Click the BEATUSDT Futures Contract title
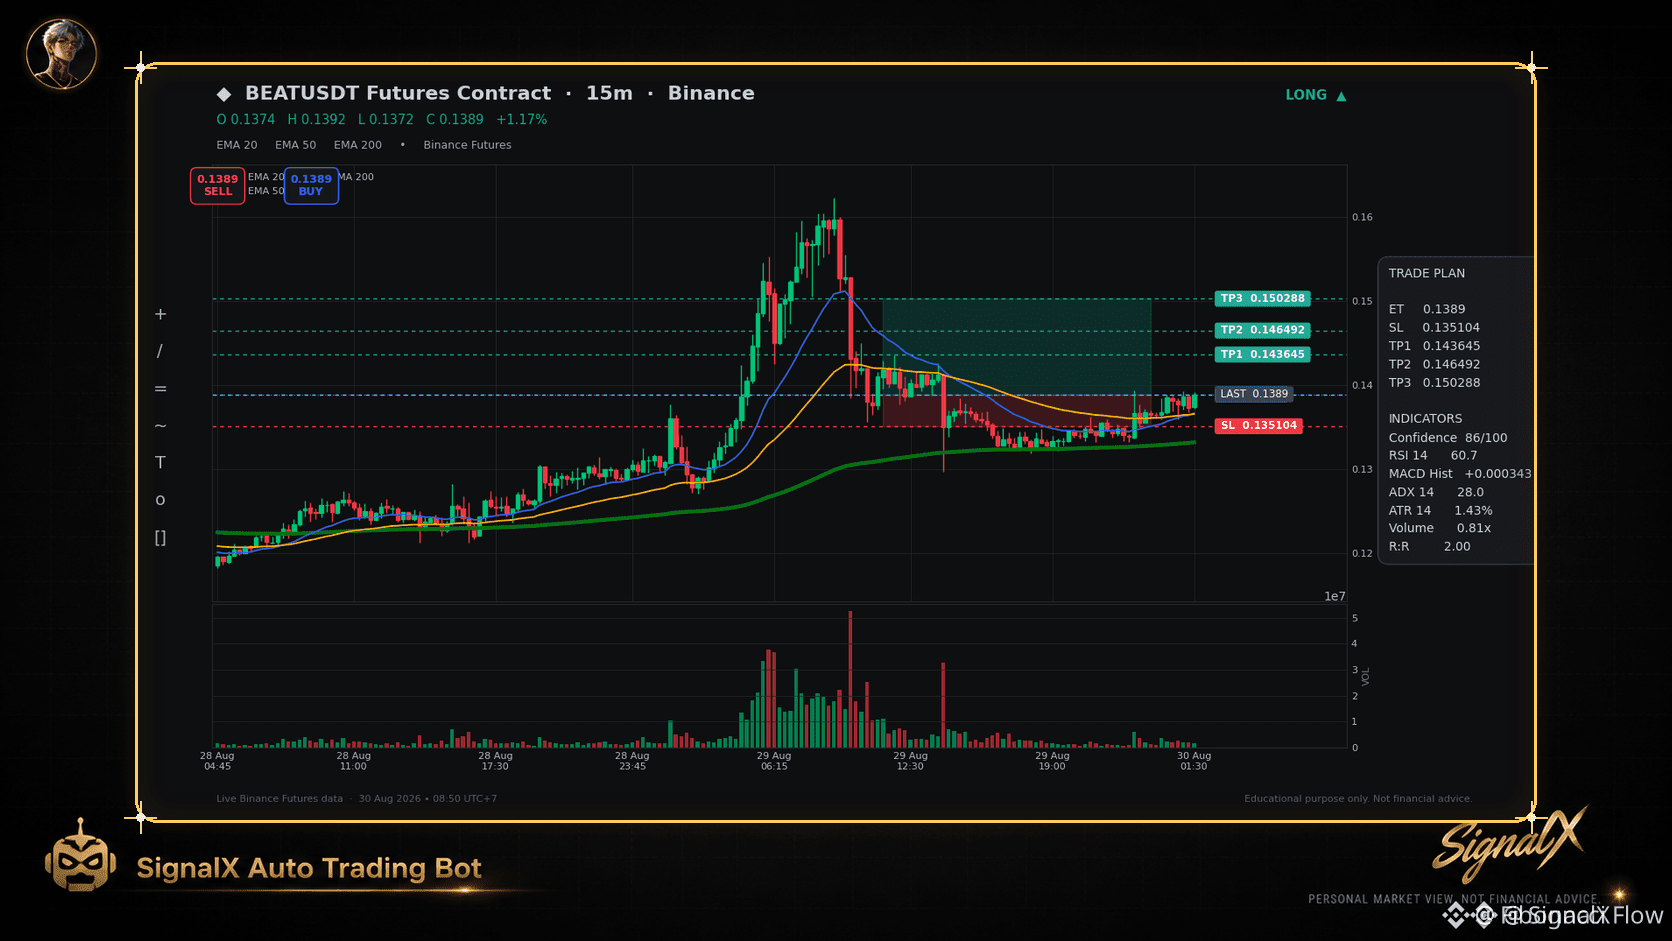1672x941 pixels. (x=398, y=93)
